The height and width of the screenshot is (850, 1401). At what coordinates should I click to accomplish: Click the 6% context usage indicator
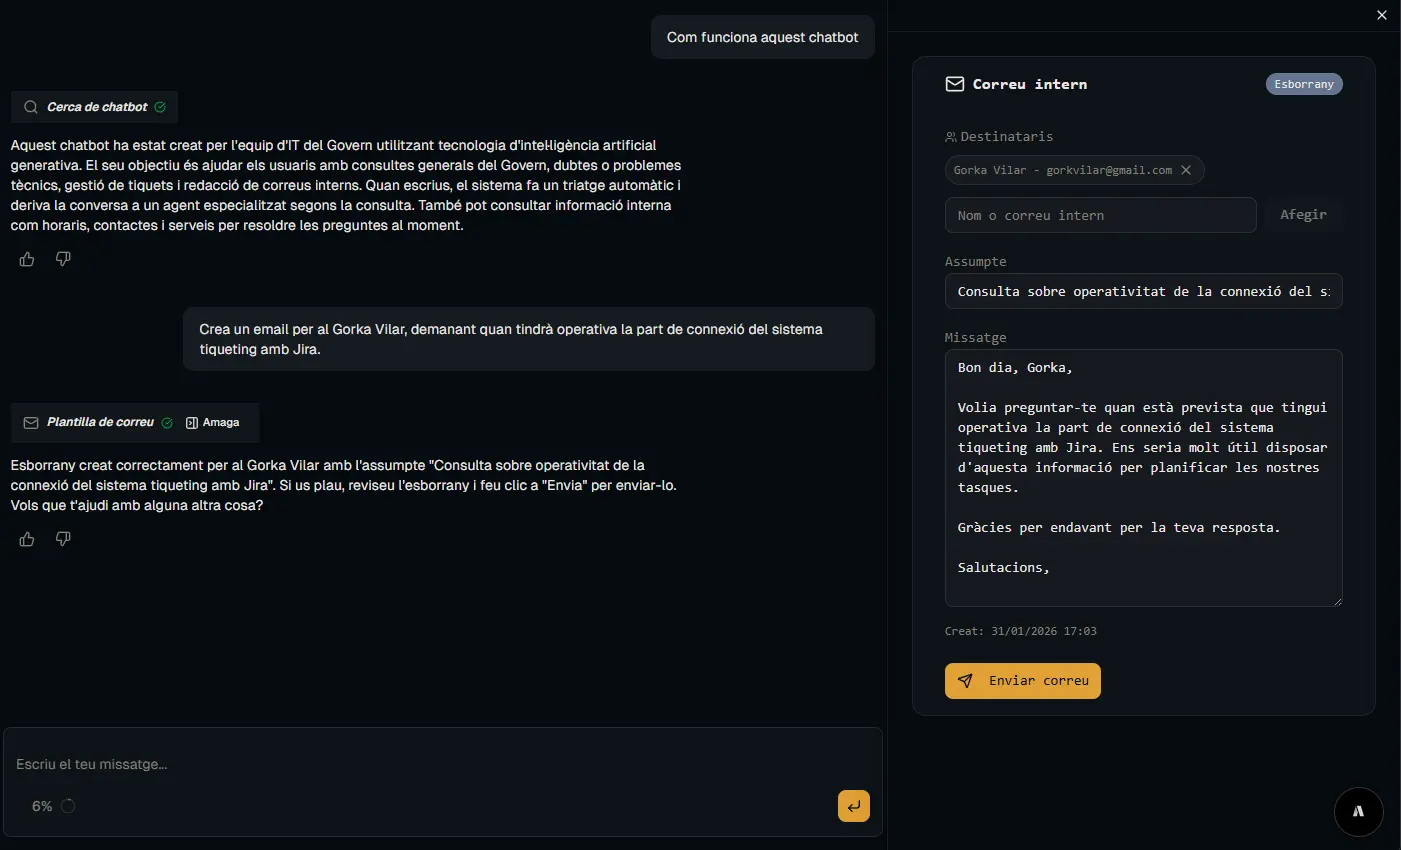pyautogui.click(x=53, y=806)
